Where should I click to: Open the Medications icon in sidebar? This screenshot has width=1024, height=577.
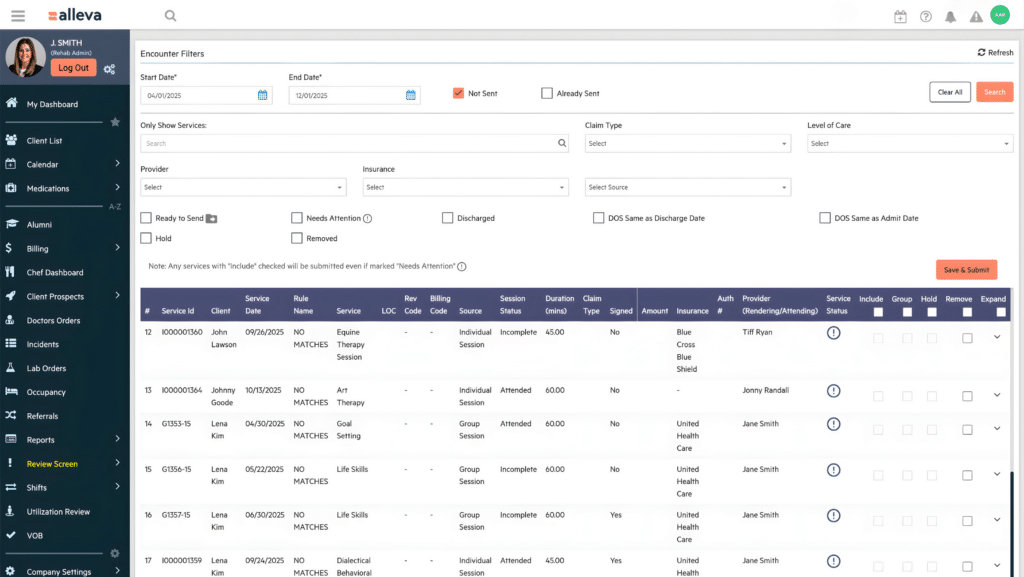tap(12, 188)
